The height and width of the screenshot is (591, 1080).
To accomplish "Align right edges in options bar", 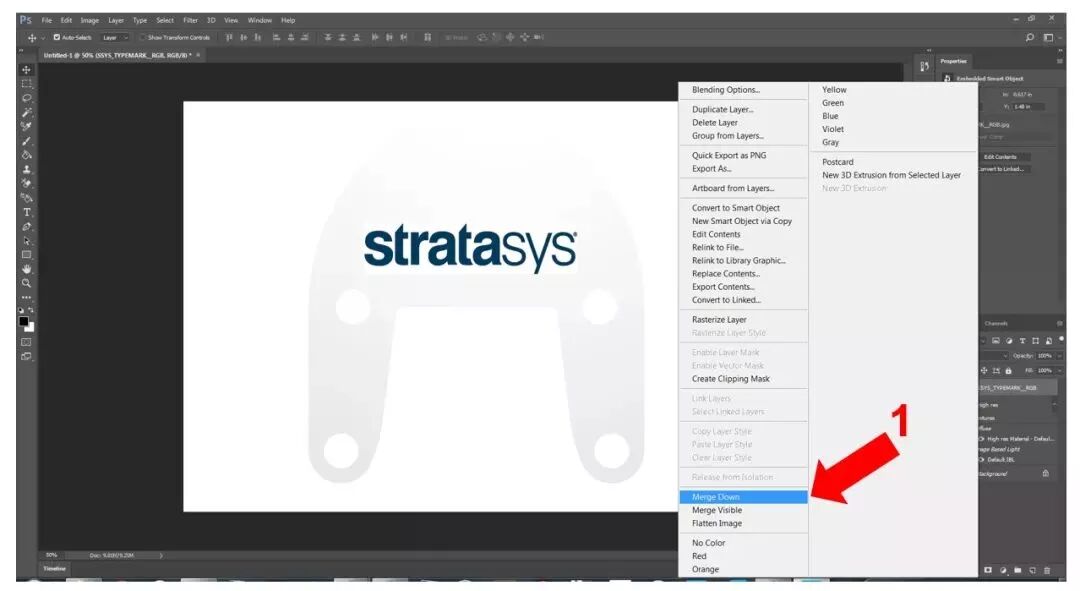I will coord(305,37).
